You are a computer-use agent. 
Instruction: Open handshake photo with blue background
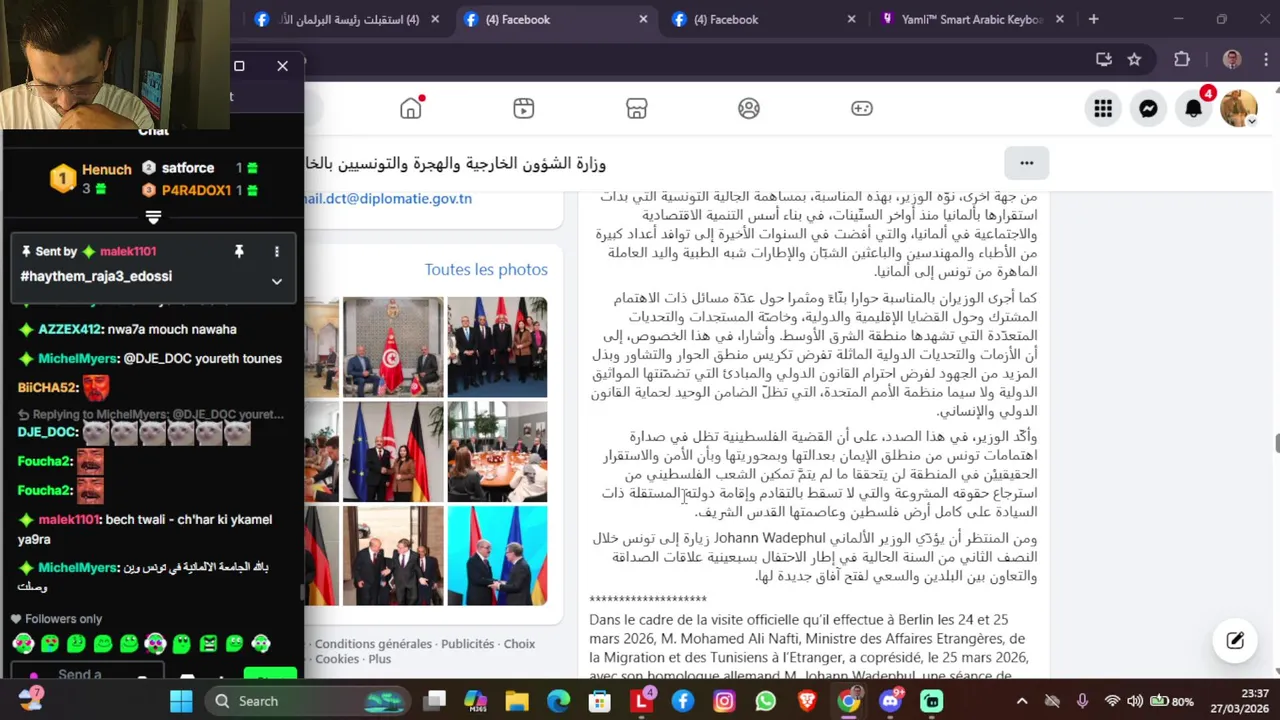point(497,555)
